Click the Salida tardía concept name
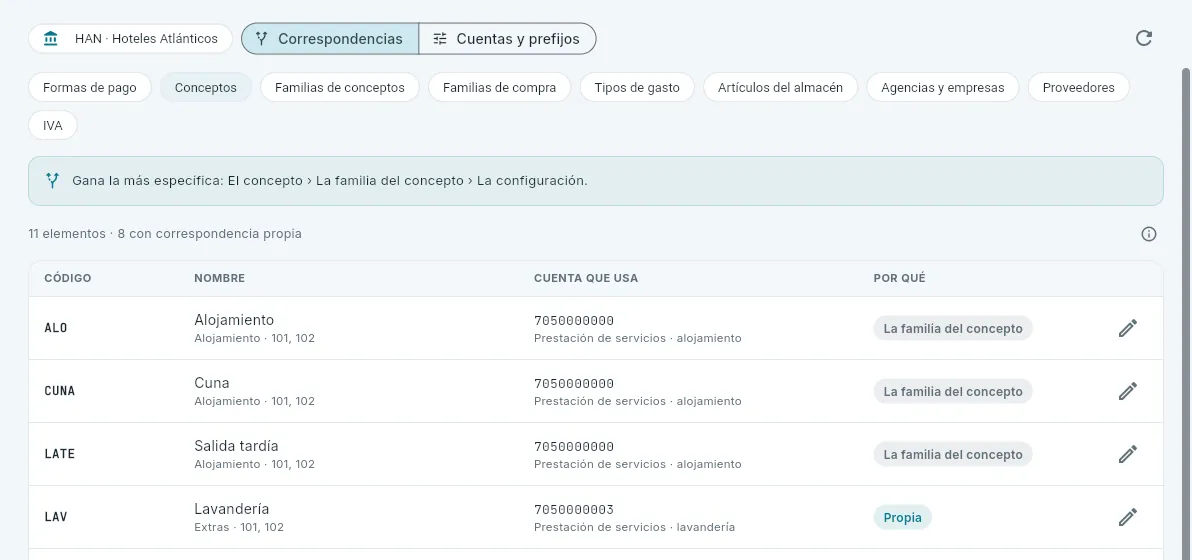This screenshot has height=560, width=1192. click(236, 446)
